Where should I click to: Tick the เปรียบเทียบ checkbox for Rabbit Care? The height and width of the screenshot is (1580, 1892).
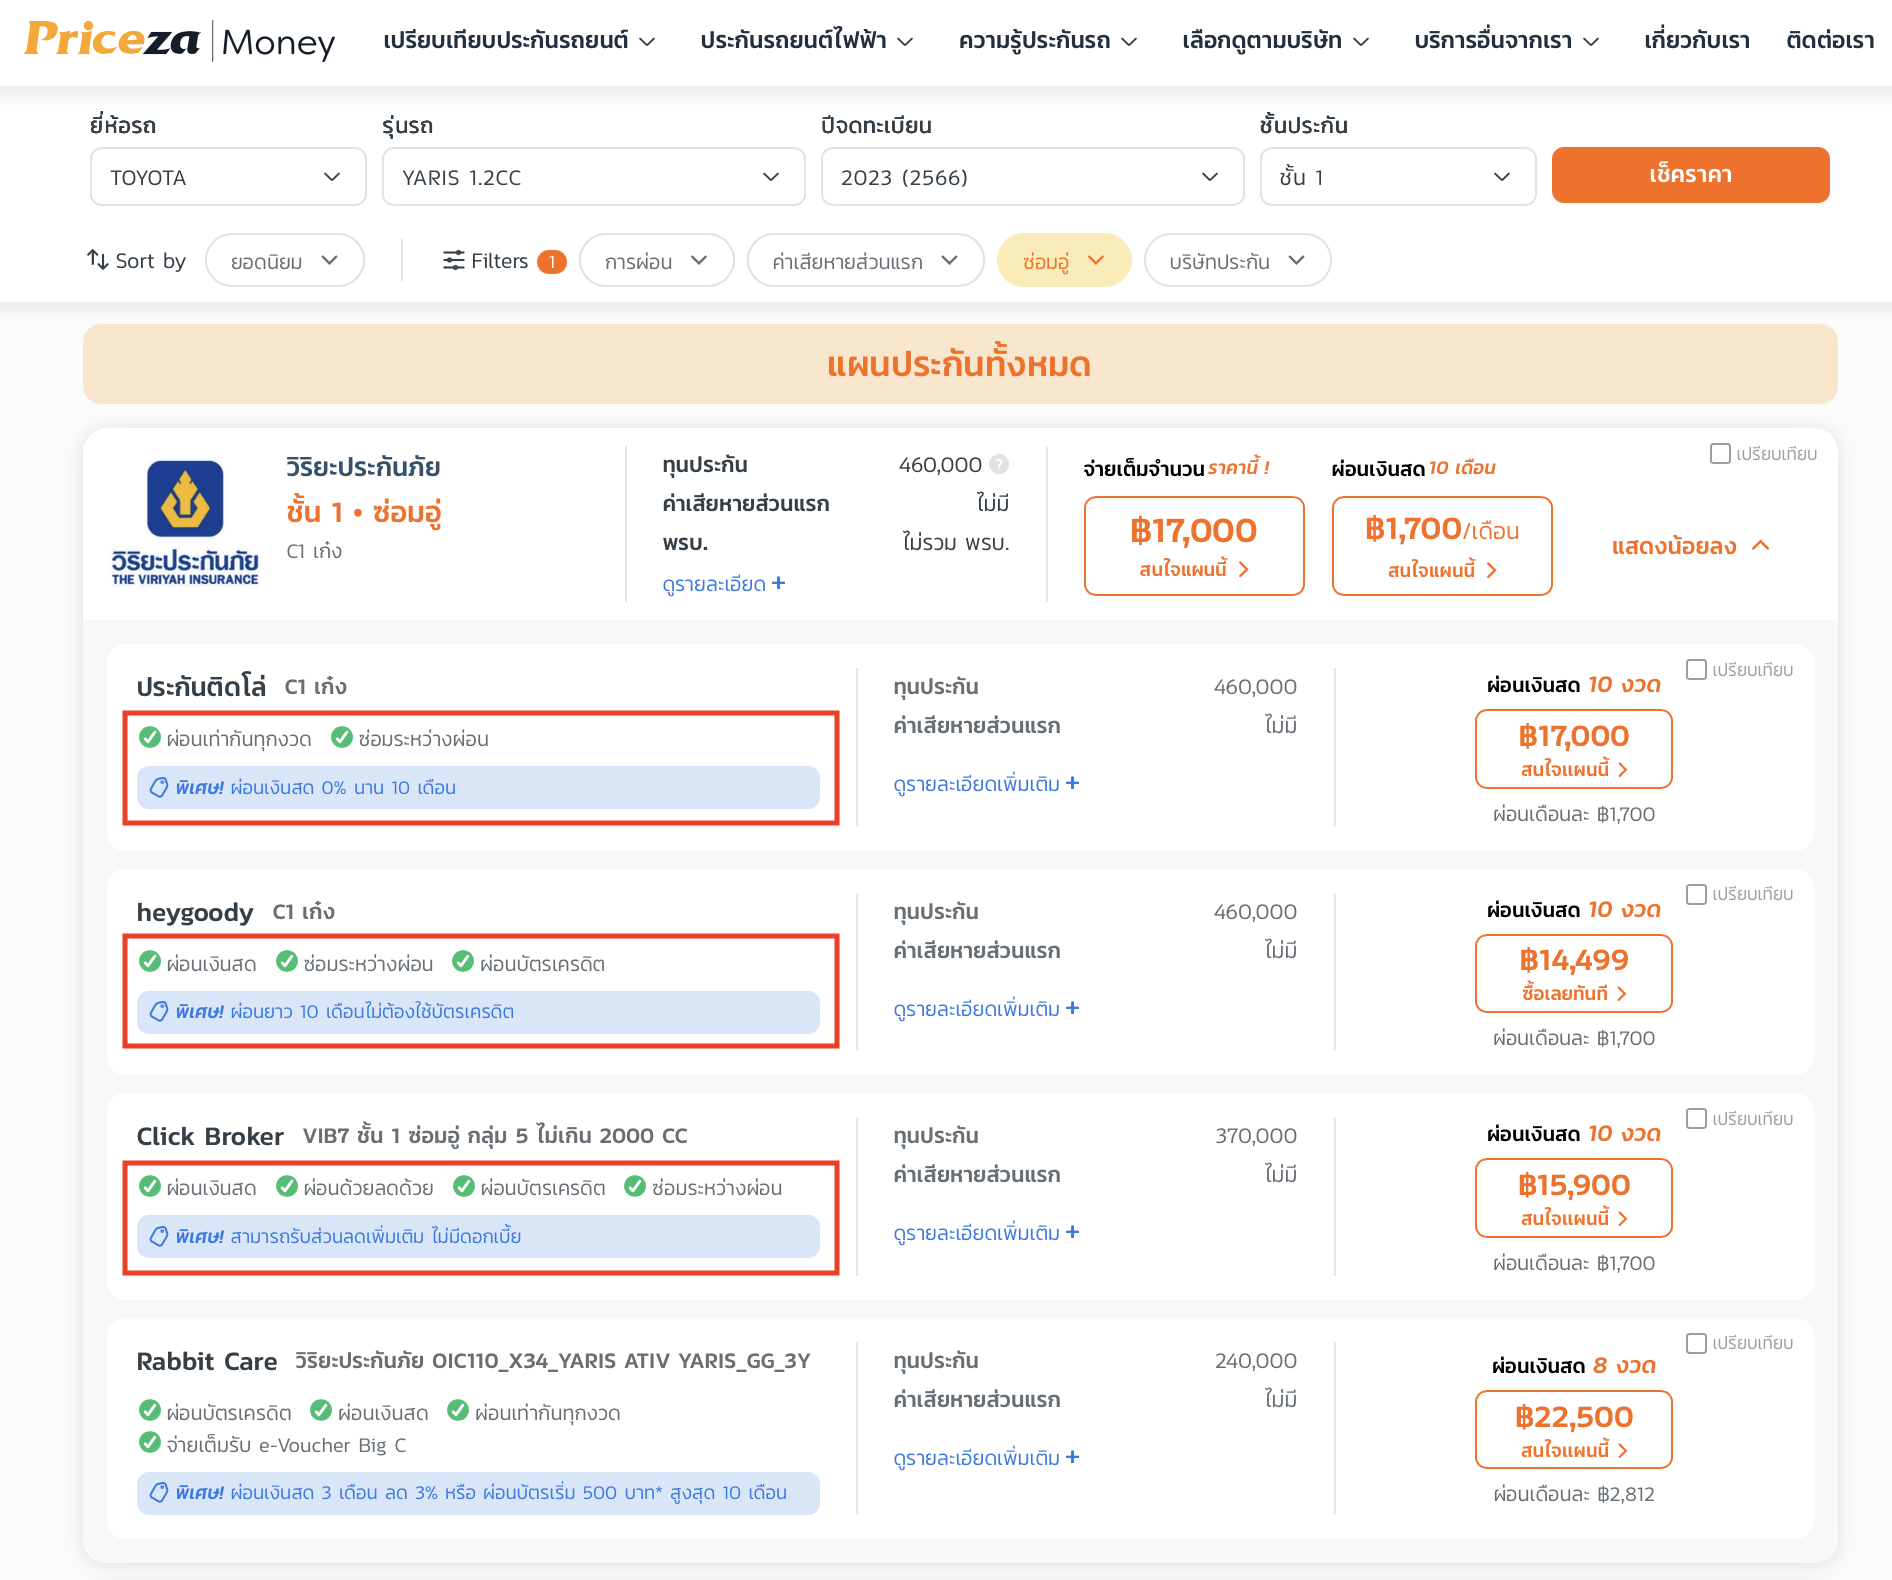[1696, 1343]
